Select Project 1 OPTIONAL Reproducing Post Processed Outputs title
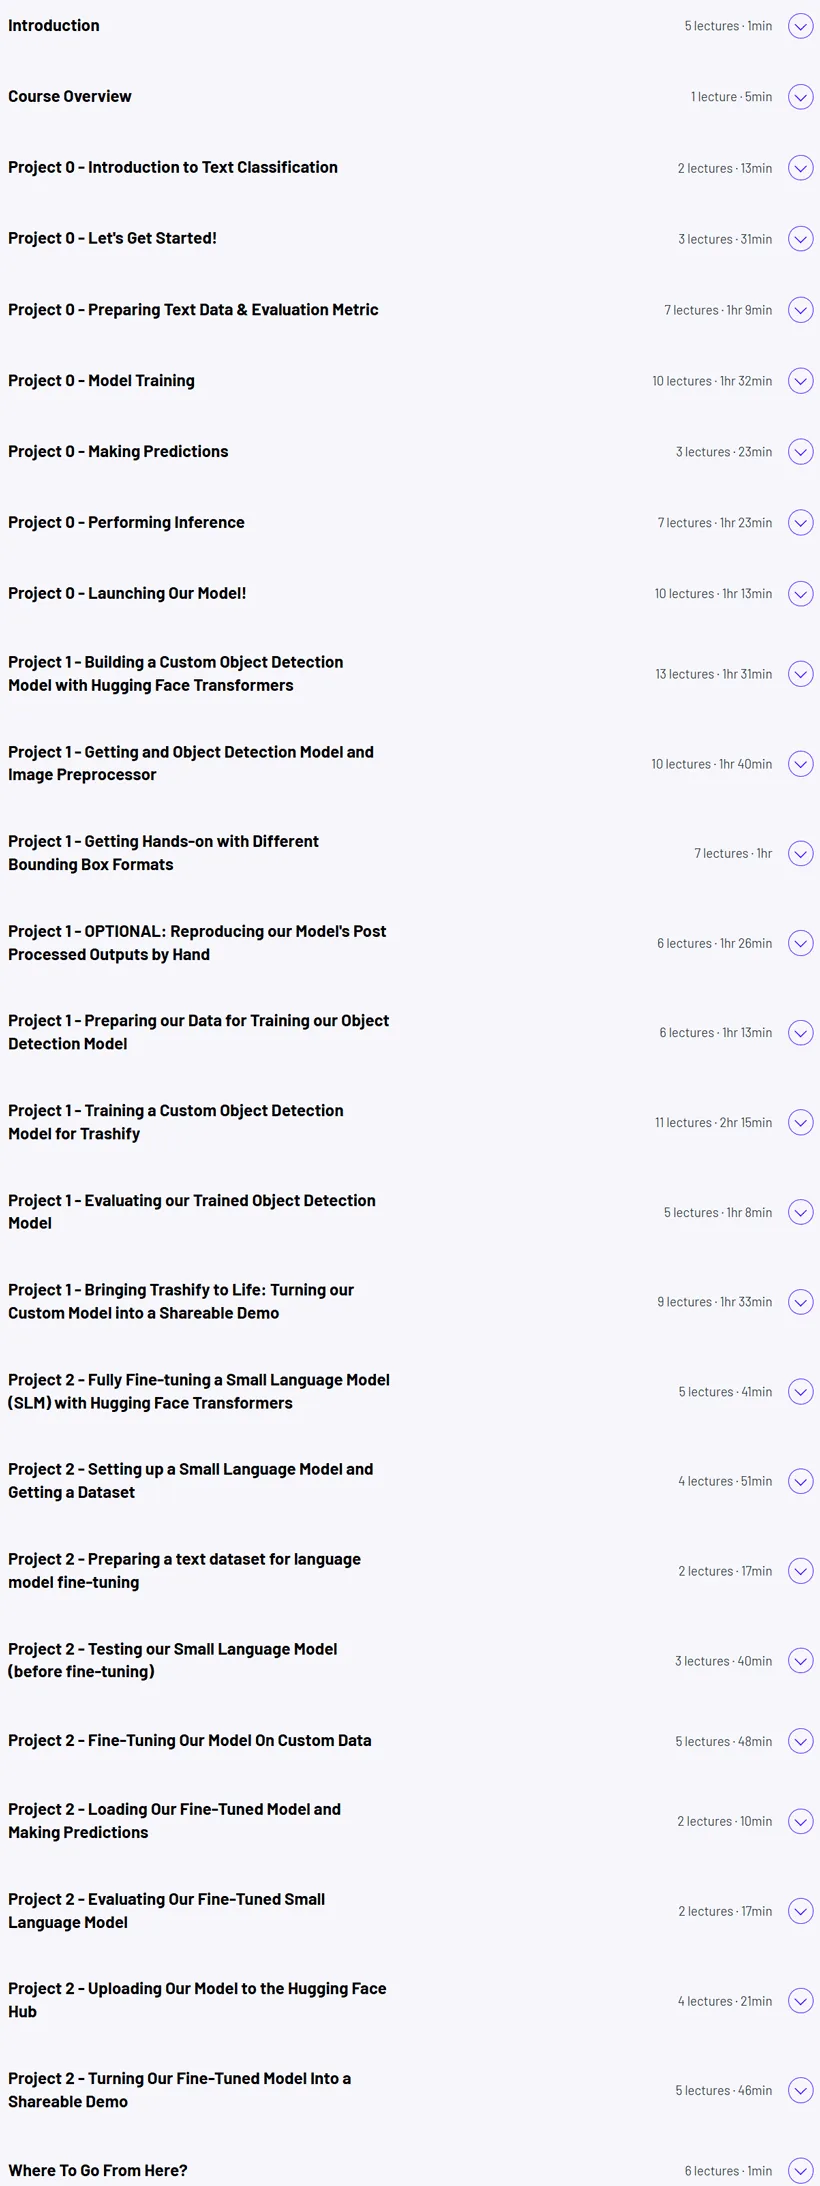Image resolution: width=820 pixels, height=2186 pixels. coord(197,943)
